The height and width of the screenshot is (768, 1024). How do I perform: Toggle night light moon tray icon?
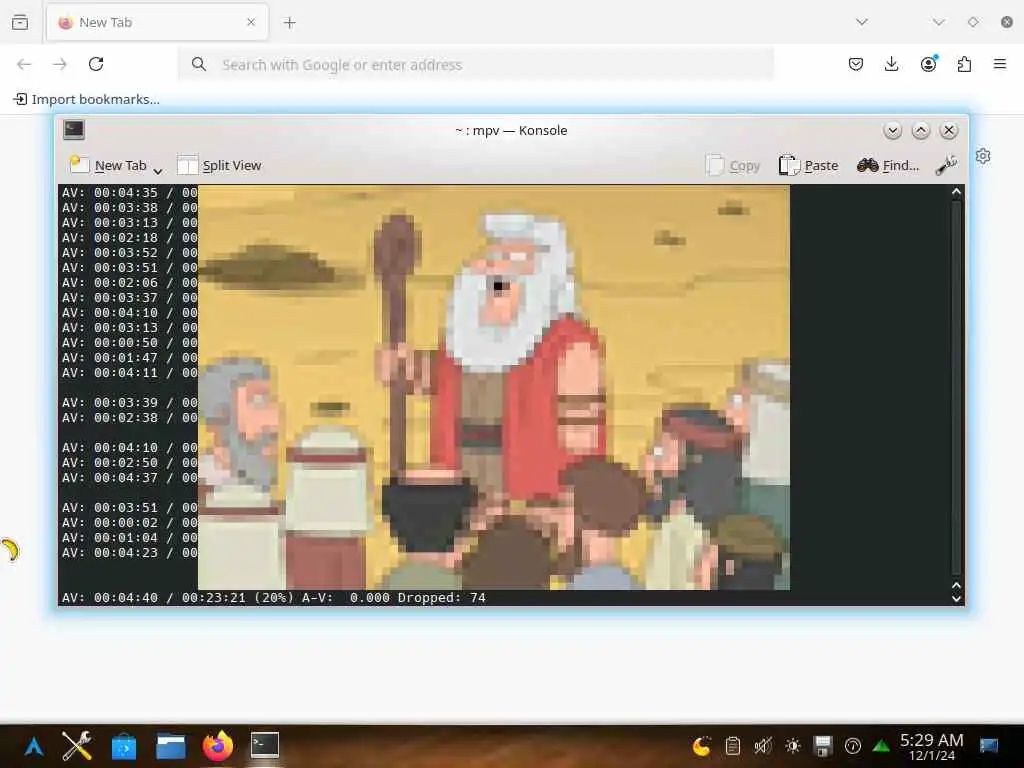click(701, 746)
